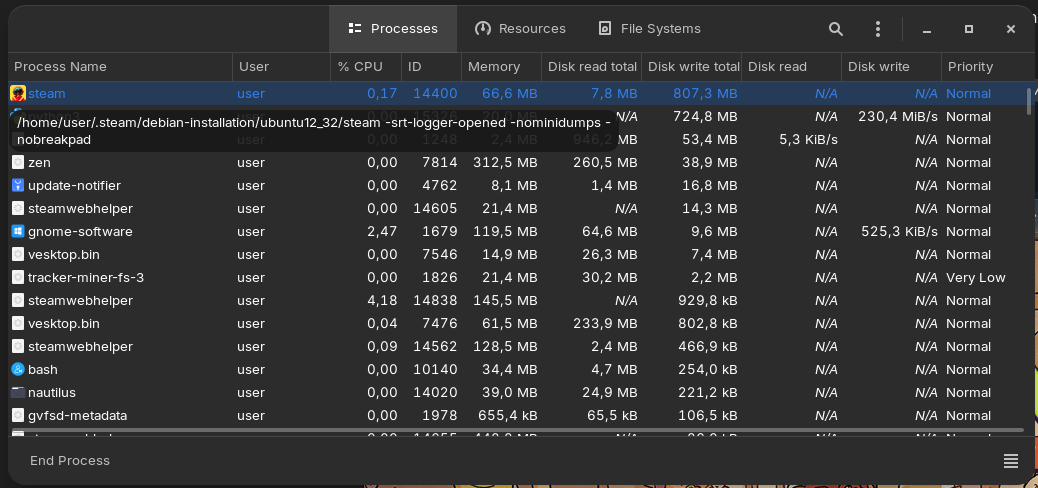Click the vertical scrollbar thumb
The image size is (1038, 488).
(1029, 101)
